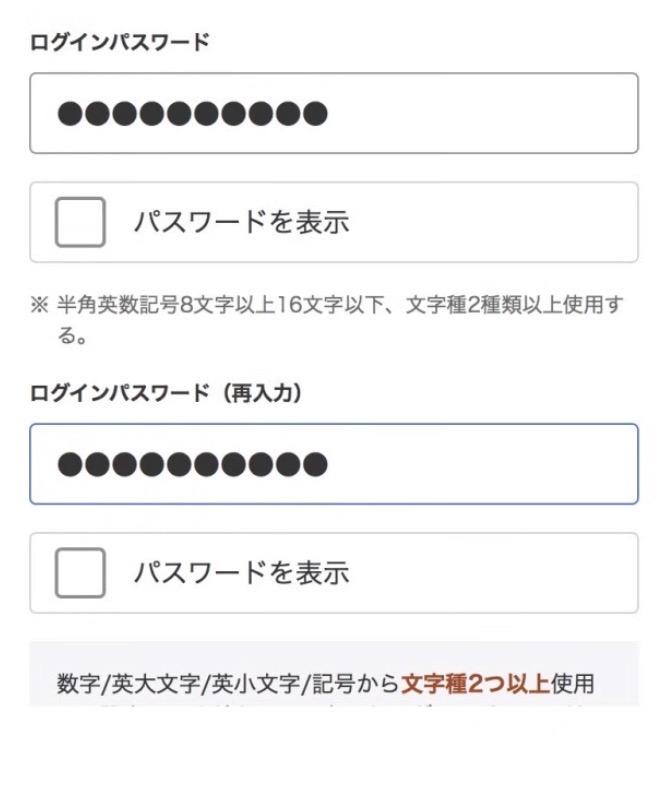Check the パスワードを表示 checkbox below the re-entry field
The height and width of the screenshot is (795, 666).
(x=80, y=573)
